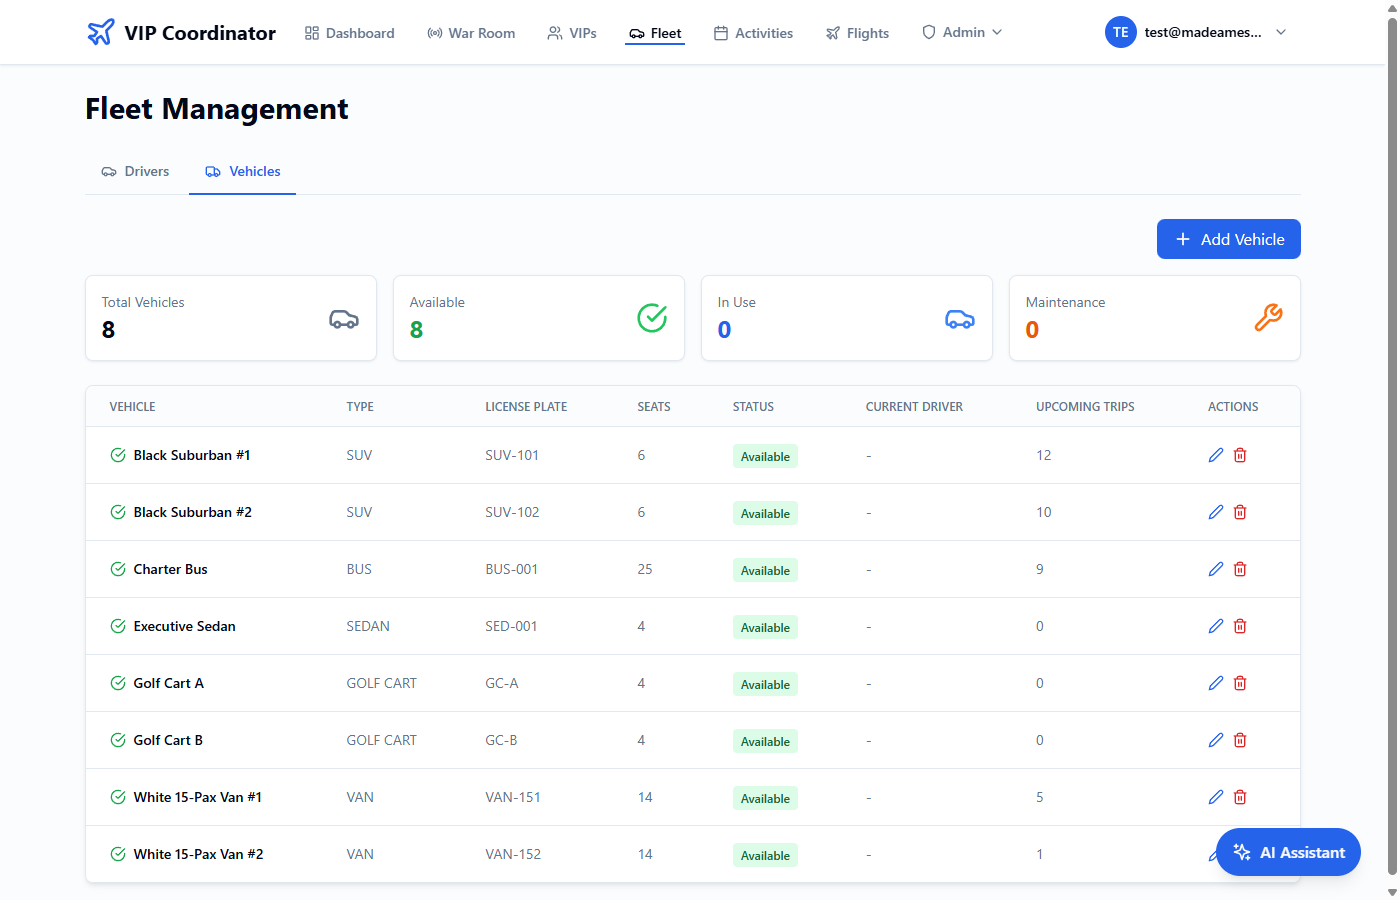Launch the AI Assistant button
Screen dimensions: 1400x900
pyautogui.click(x=1288, y=852)
